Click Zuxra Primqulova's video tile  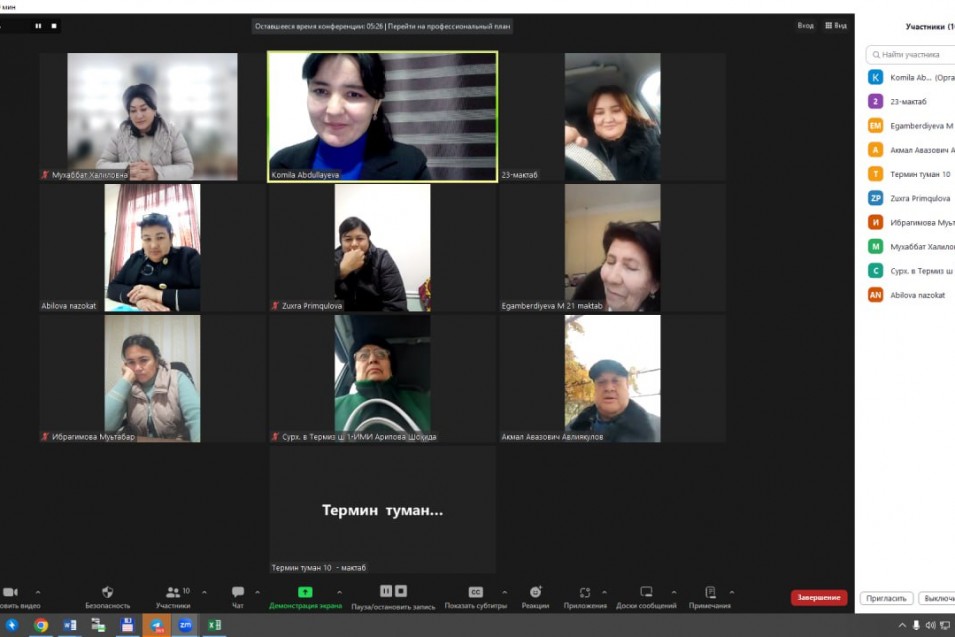(x=382, y=248)
